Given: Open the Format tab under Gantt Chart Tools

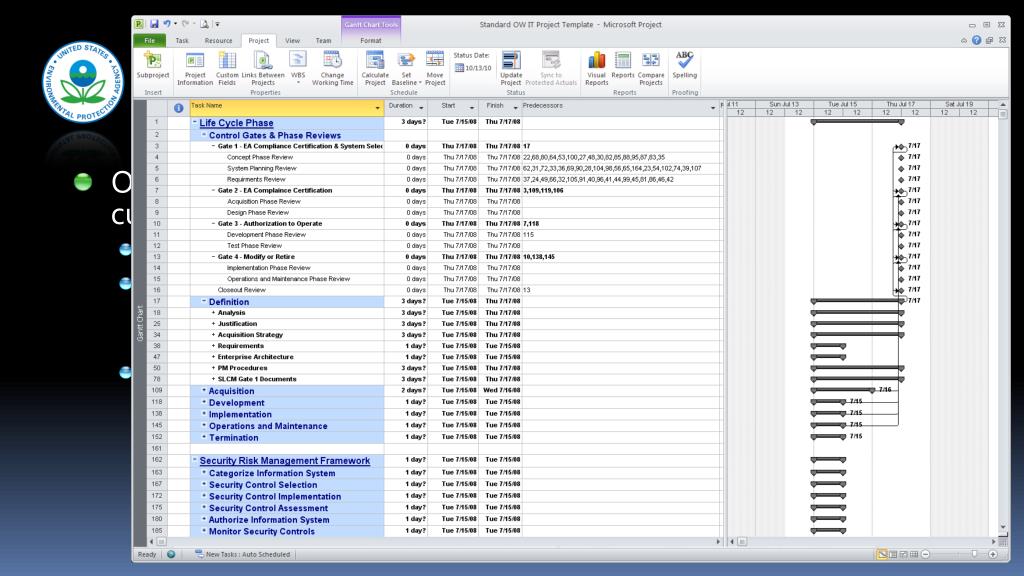Looking at the screenshot, I should (370, 40).
